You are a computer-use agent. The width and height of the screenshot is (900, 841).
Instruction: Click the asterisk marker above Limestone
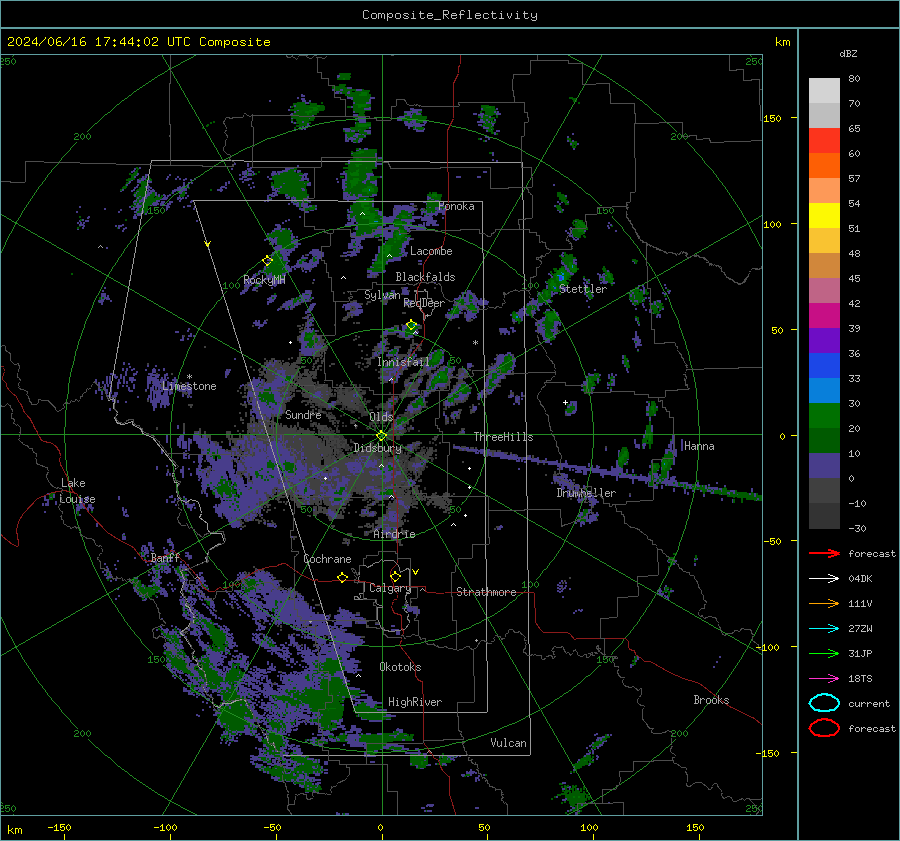[x=189, y=377]
